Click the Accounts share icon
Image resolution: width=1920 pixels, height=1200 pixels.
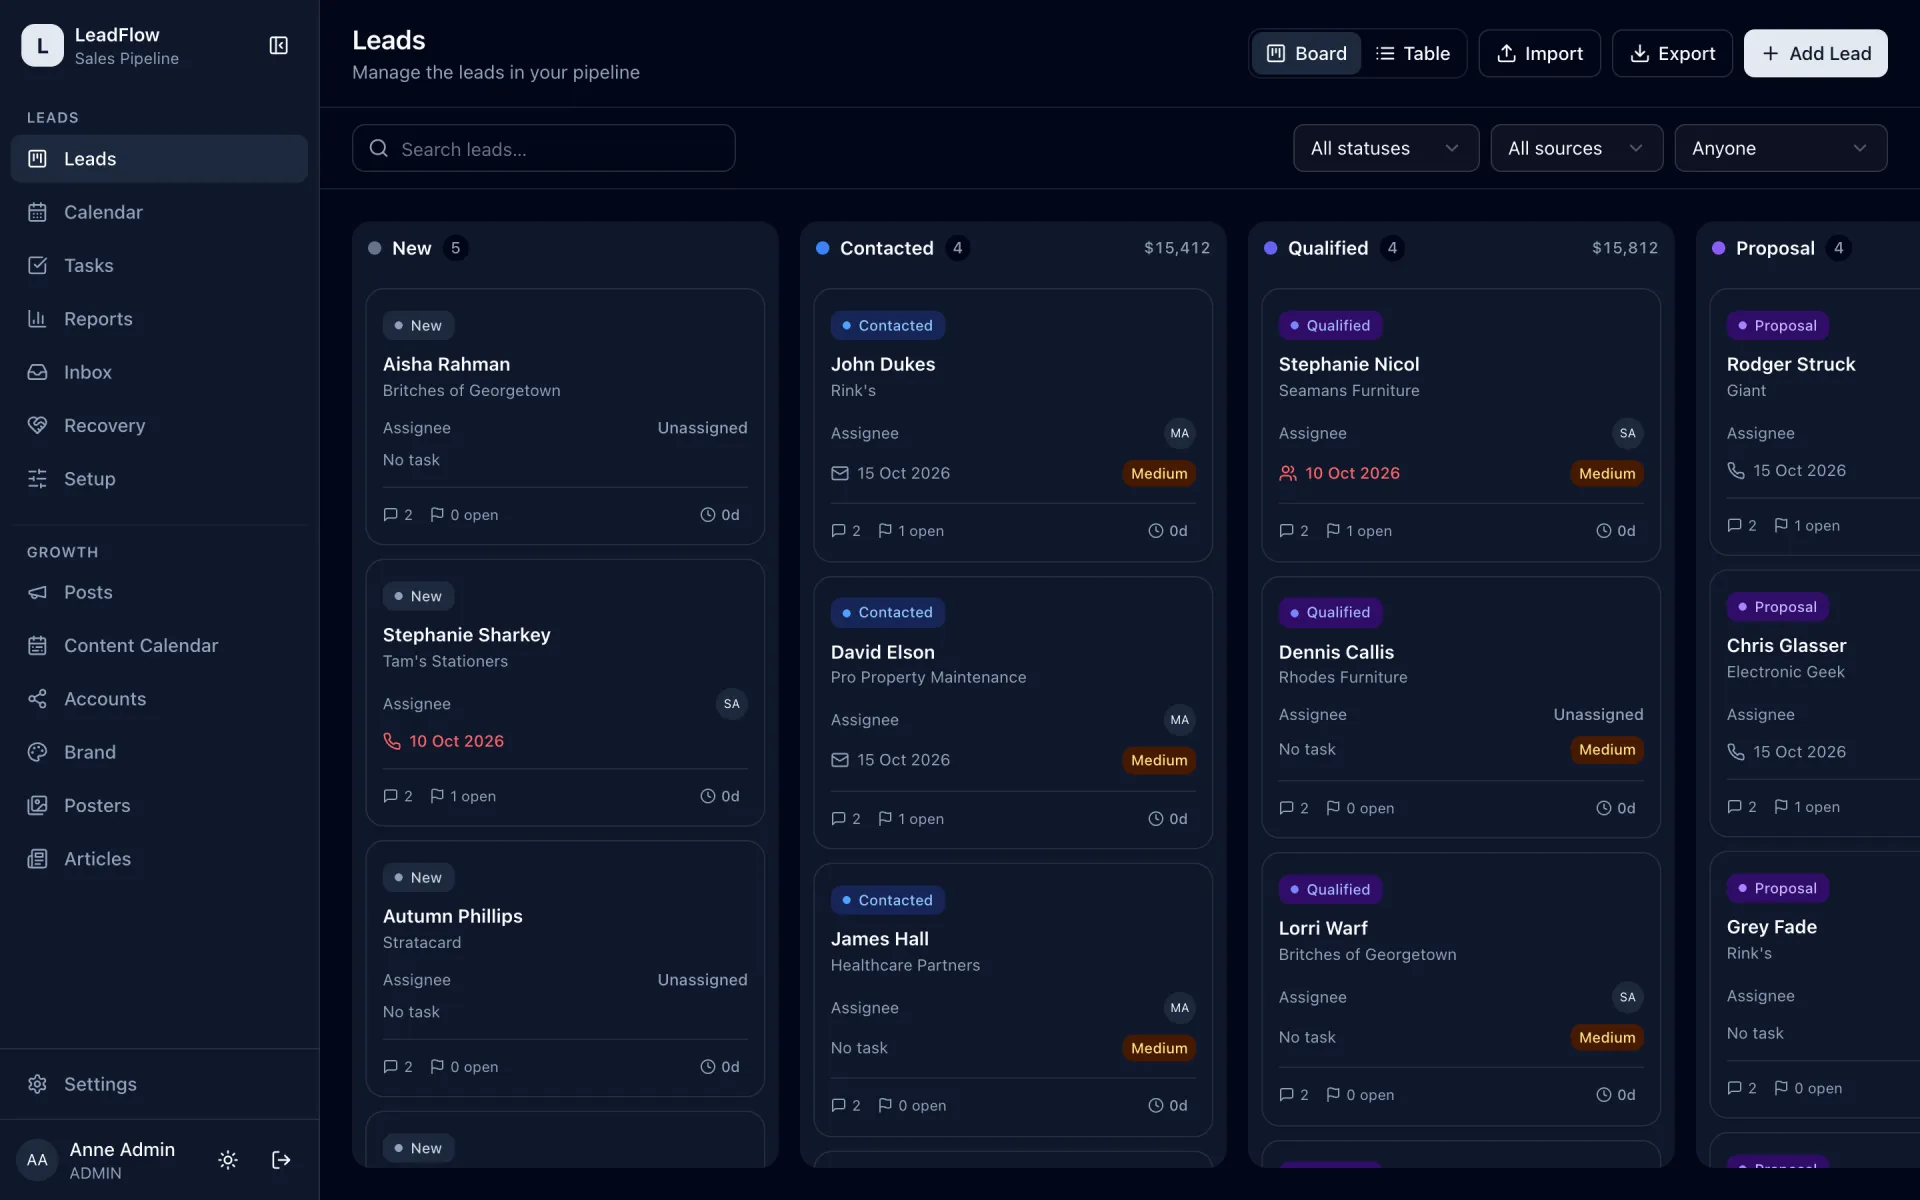(x=38, y=699)
